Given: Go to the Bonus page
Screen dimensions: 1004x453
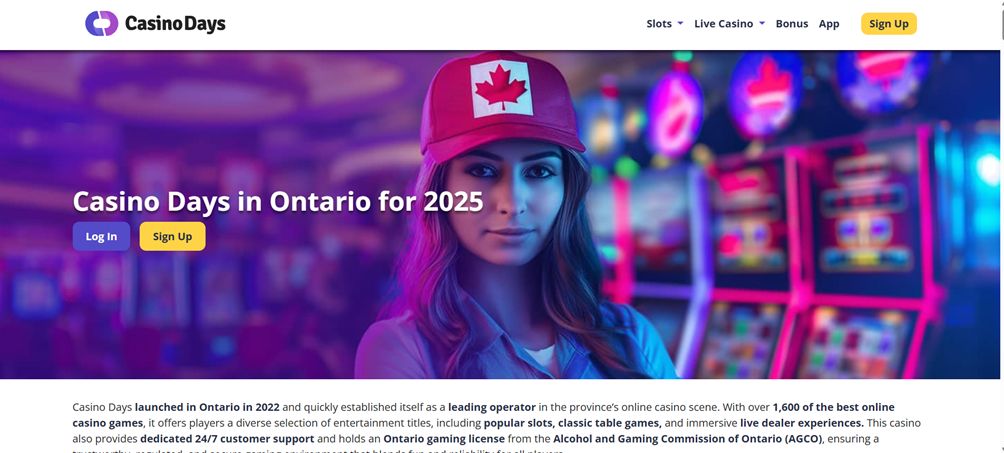Looking at the screenshot, I should [x=791, y=24].
